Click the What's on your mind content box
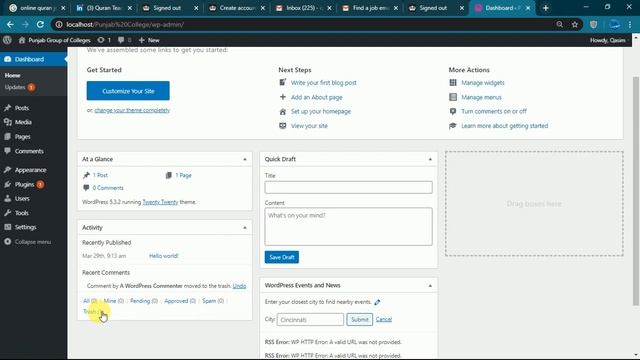640x360 pixels. 348,227
